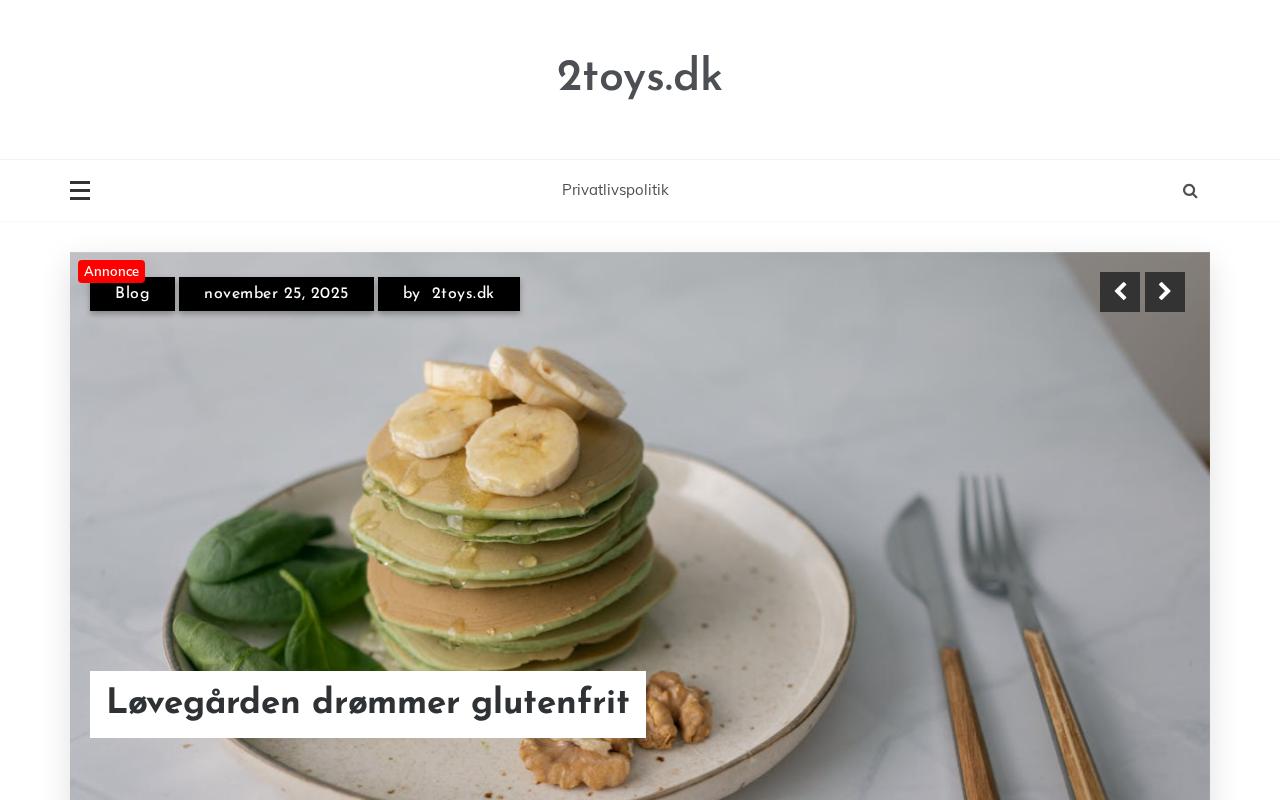Show next featured post with right chevron

[x=1165, y=292]
